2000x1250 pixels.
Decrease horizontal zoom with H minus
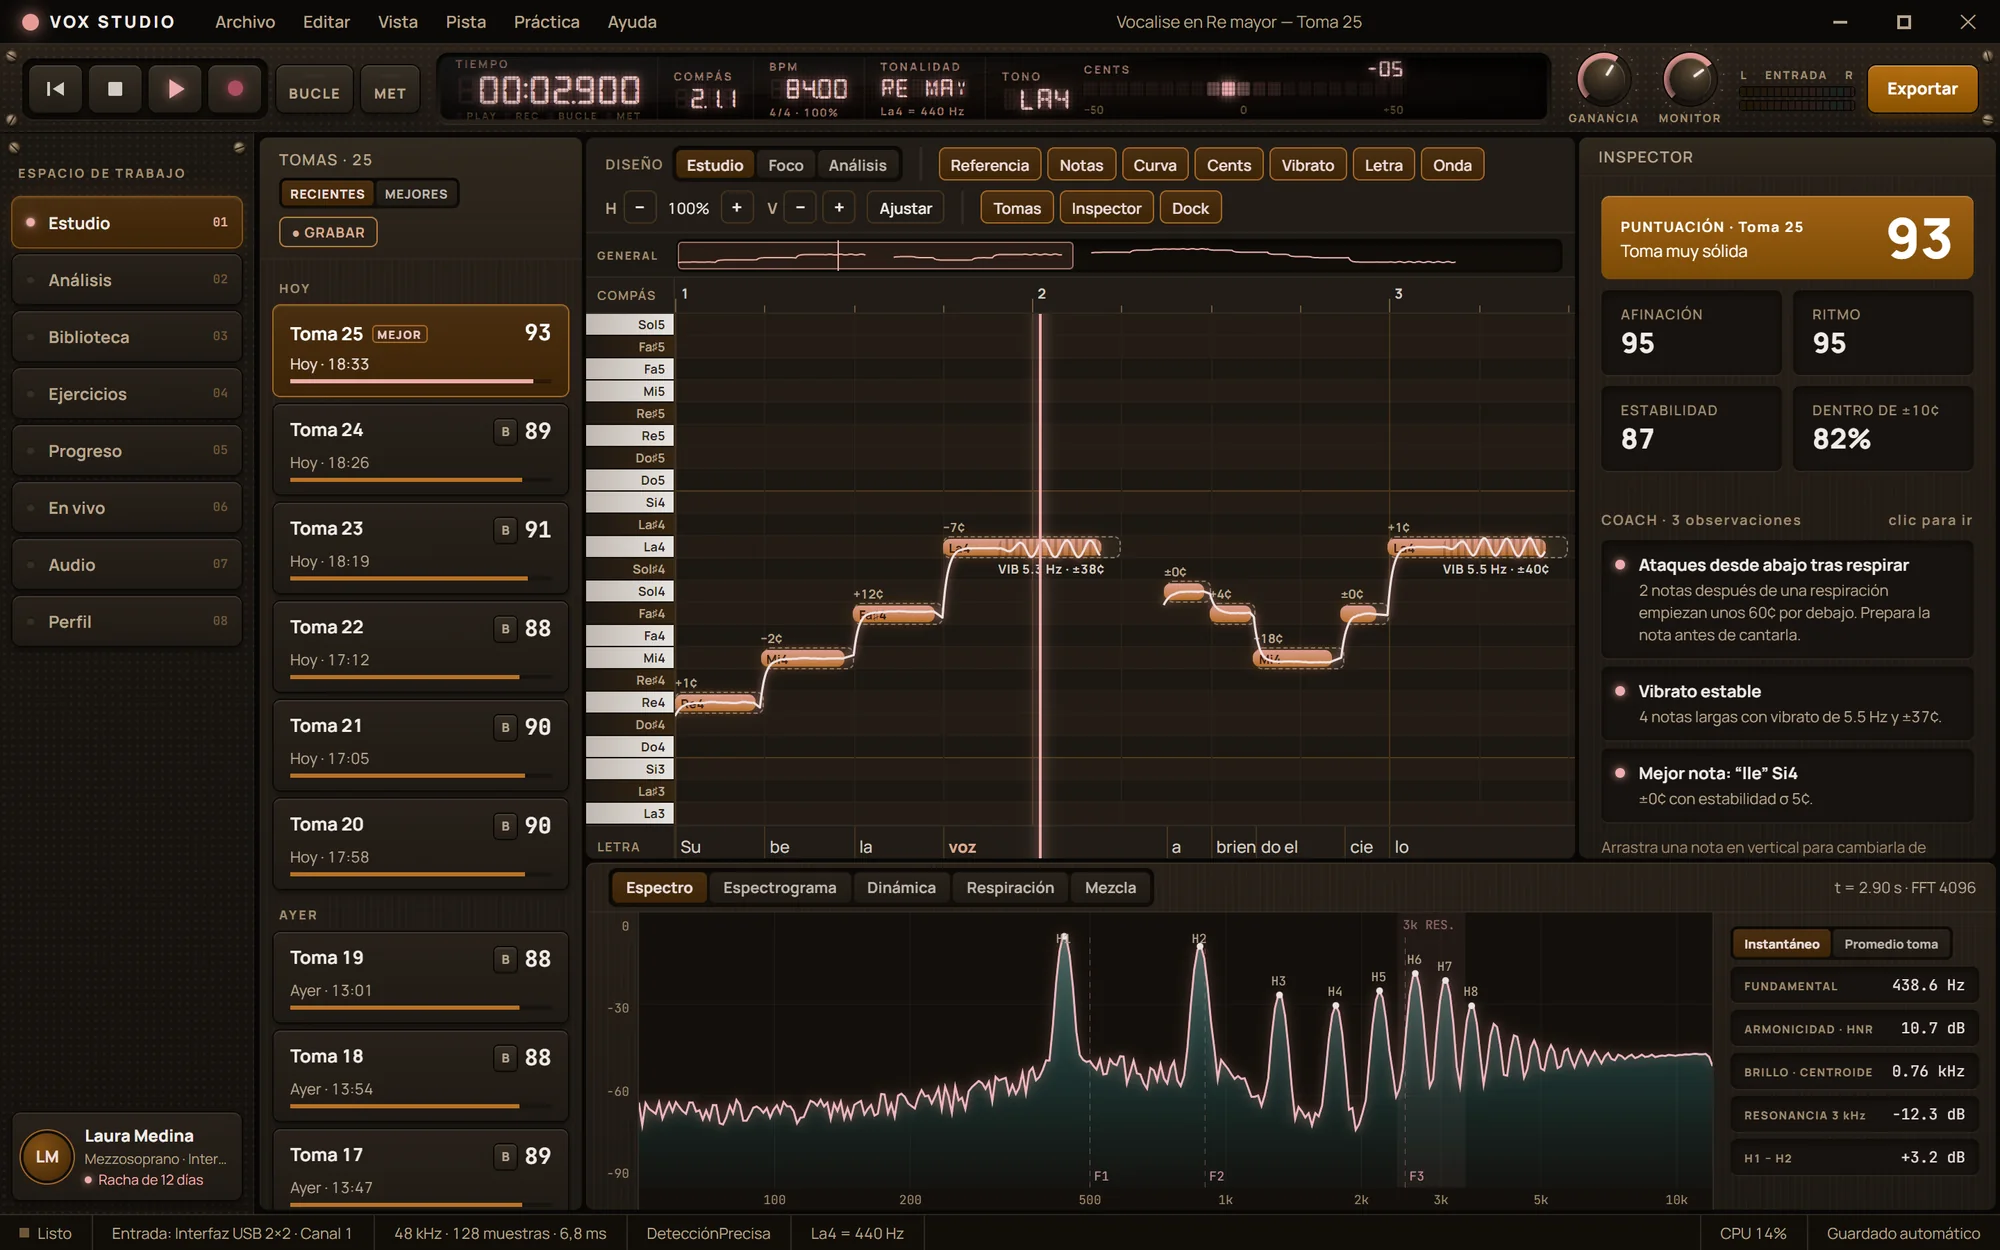(640, 208)
